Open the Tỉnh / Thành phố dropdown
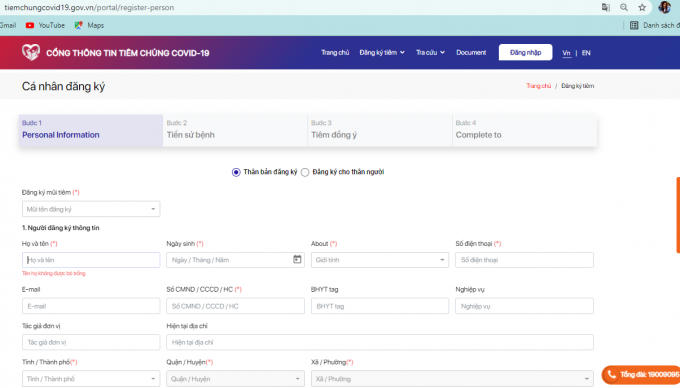Screen dimensions: 680x388 coord(91,378)
